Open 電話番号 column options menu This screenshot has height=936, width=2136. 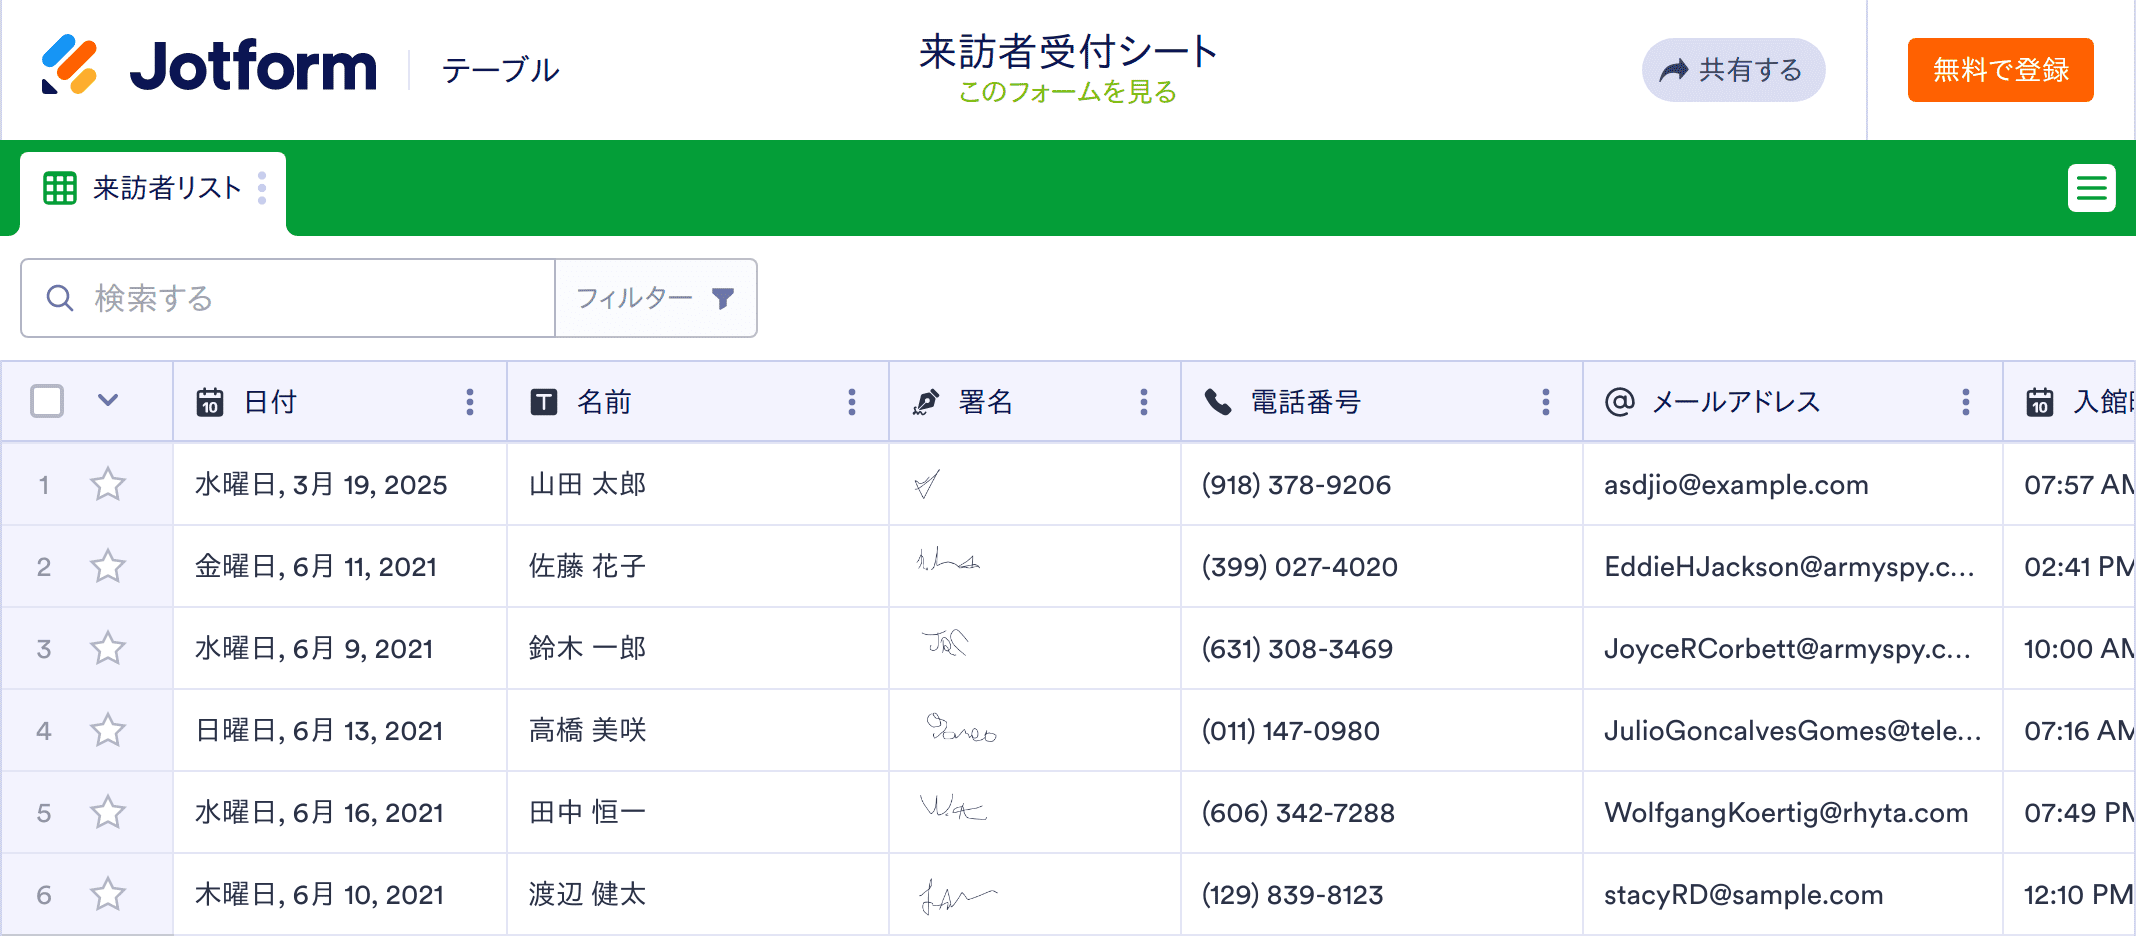tap(1546, 402)
